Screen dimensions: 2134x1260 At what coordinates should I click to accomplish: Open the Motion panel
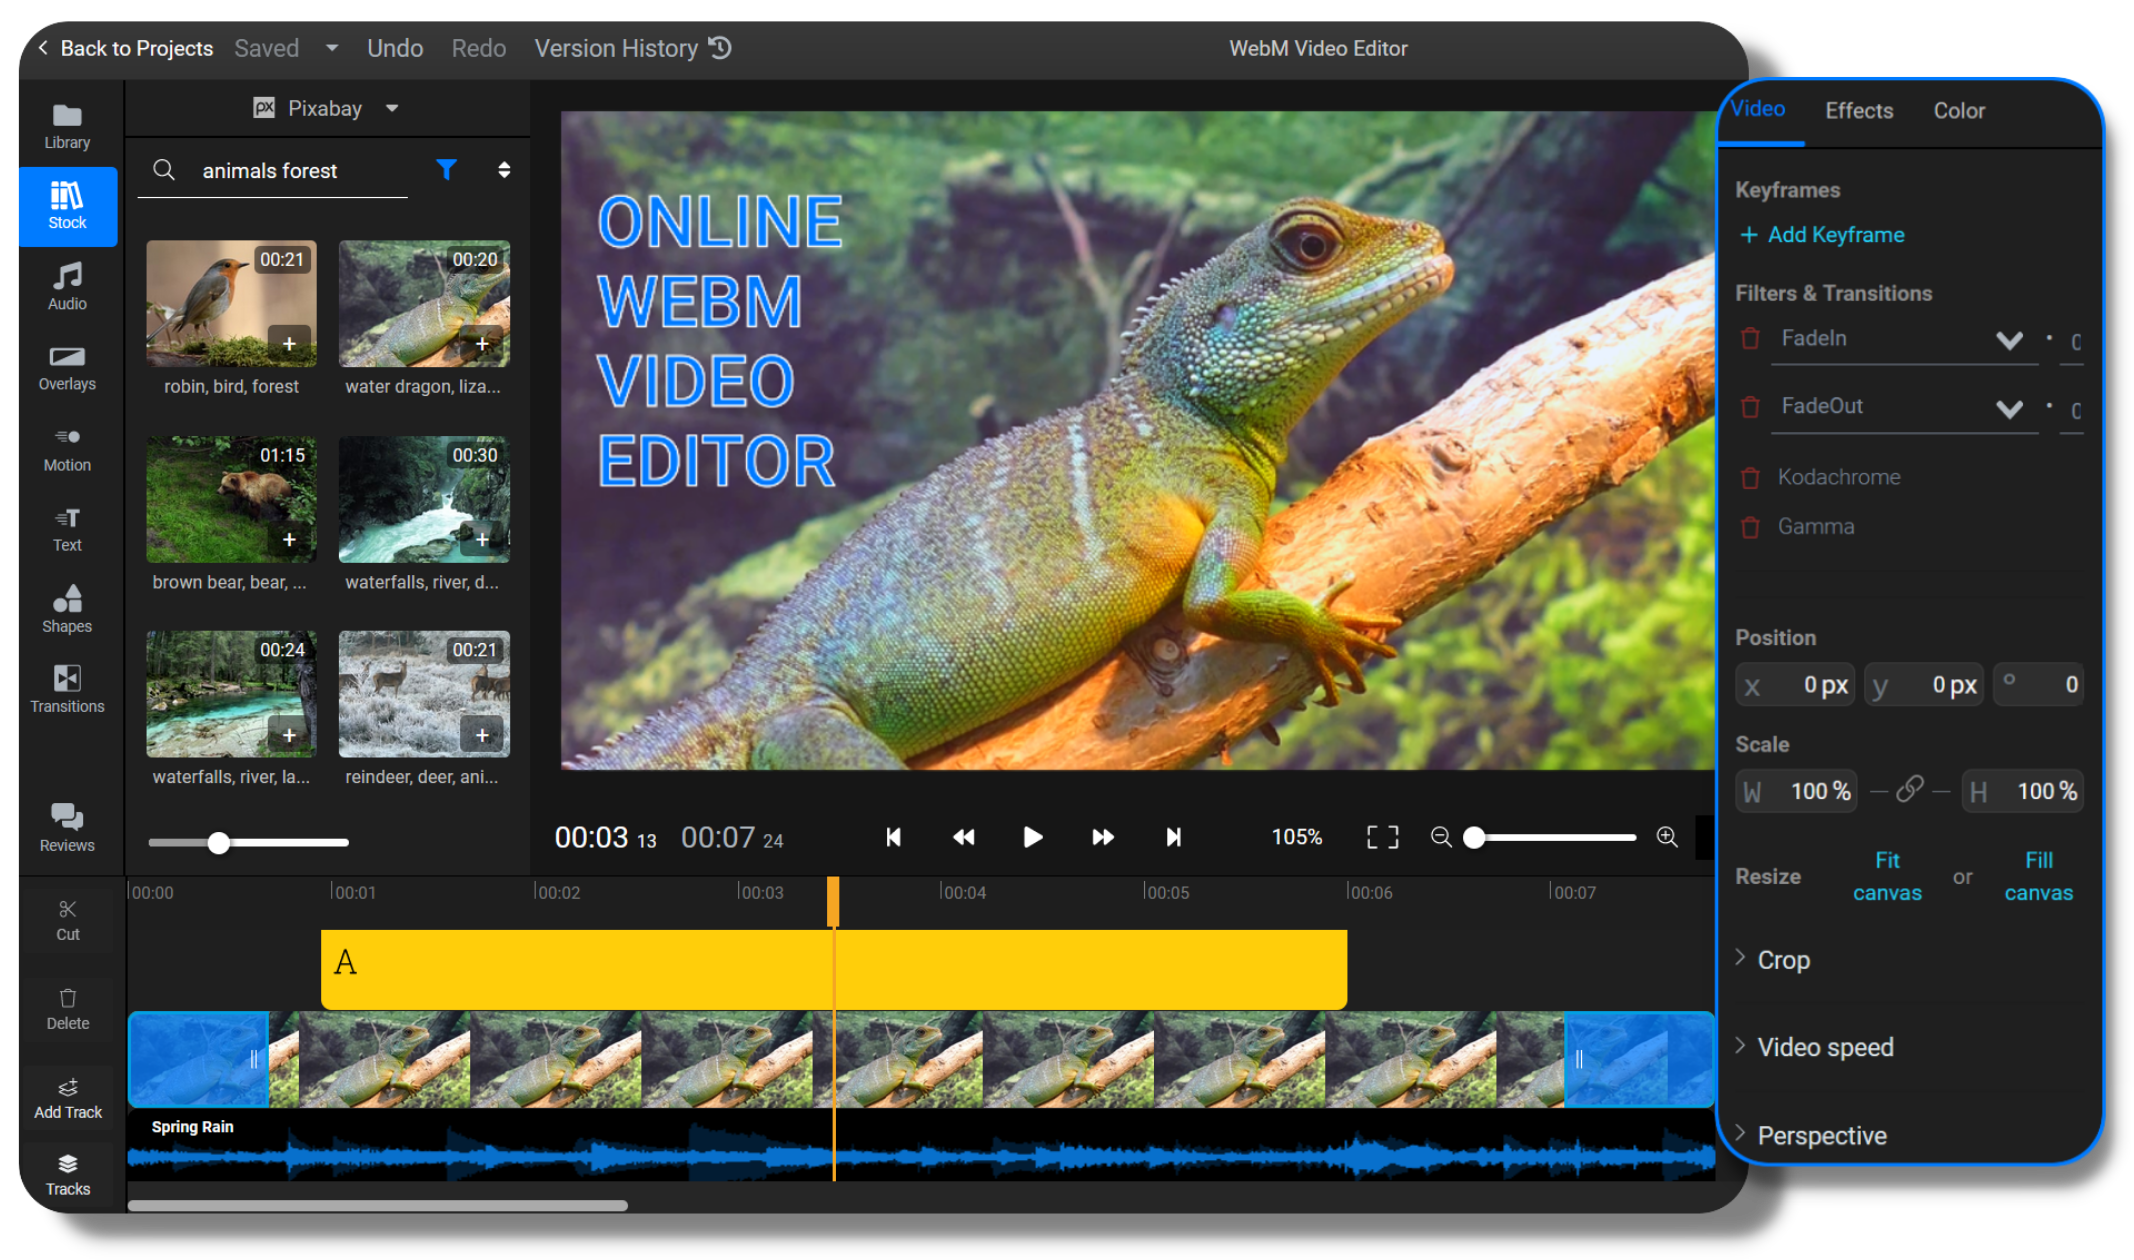66,448
